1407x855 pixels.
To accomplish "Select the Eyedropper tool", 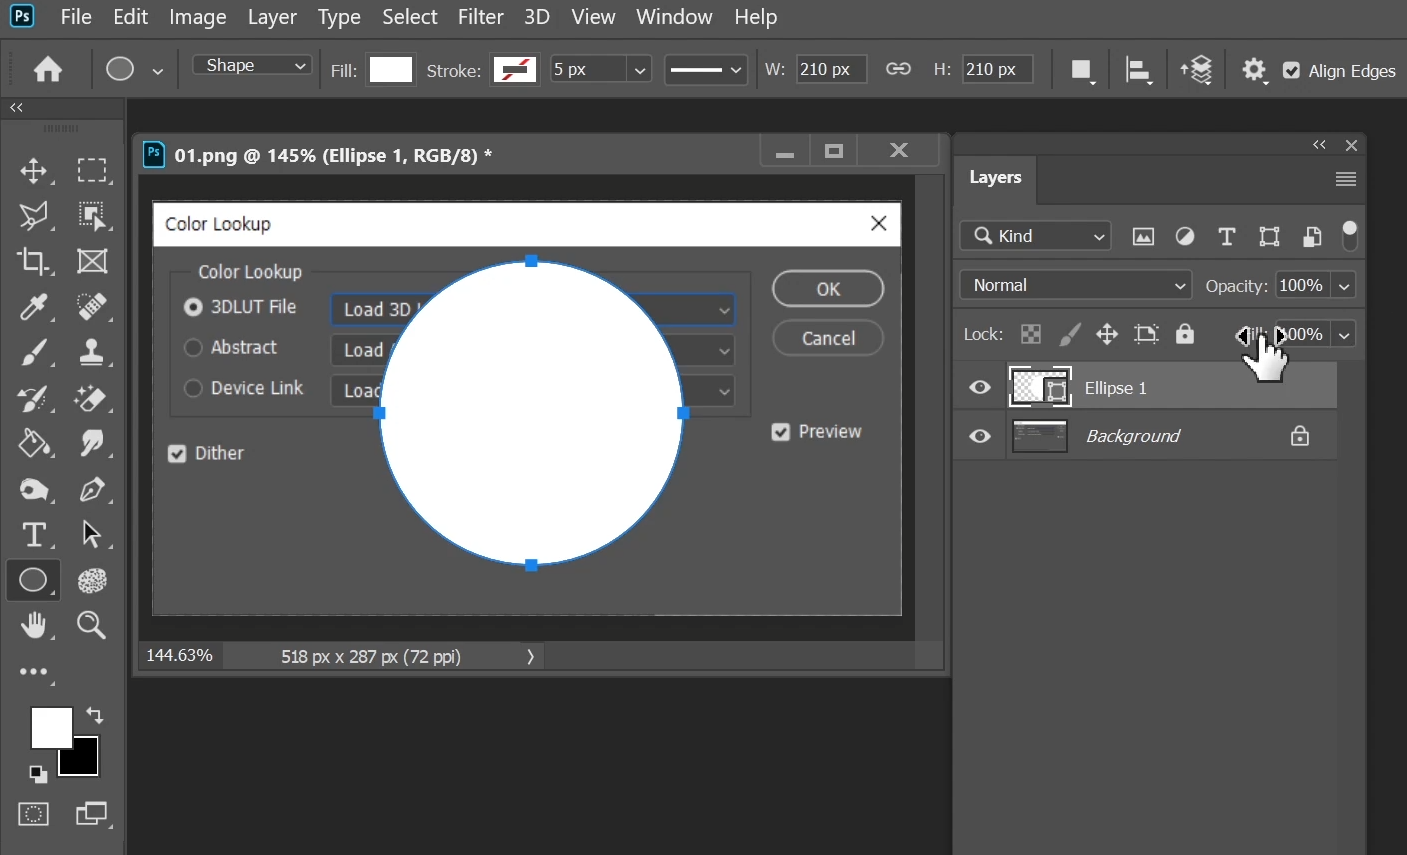I will tap(33, 307).
